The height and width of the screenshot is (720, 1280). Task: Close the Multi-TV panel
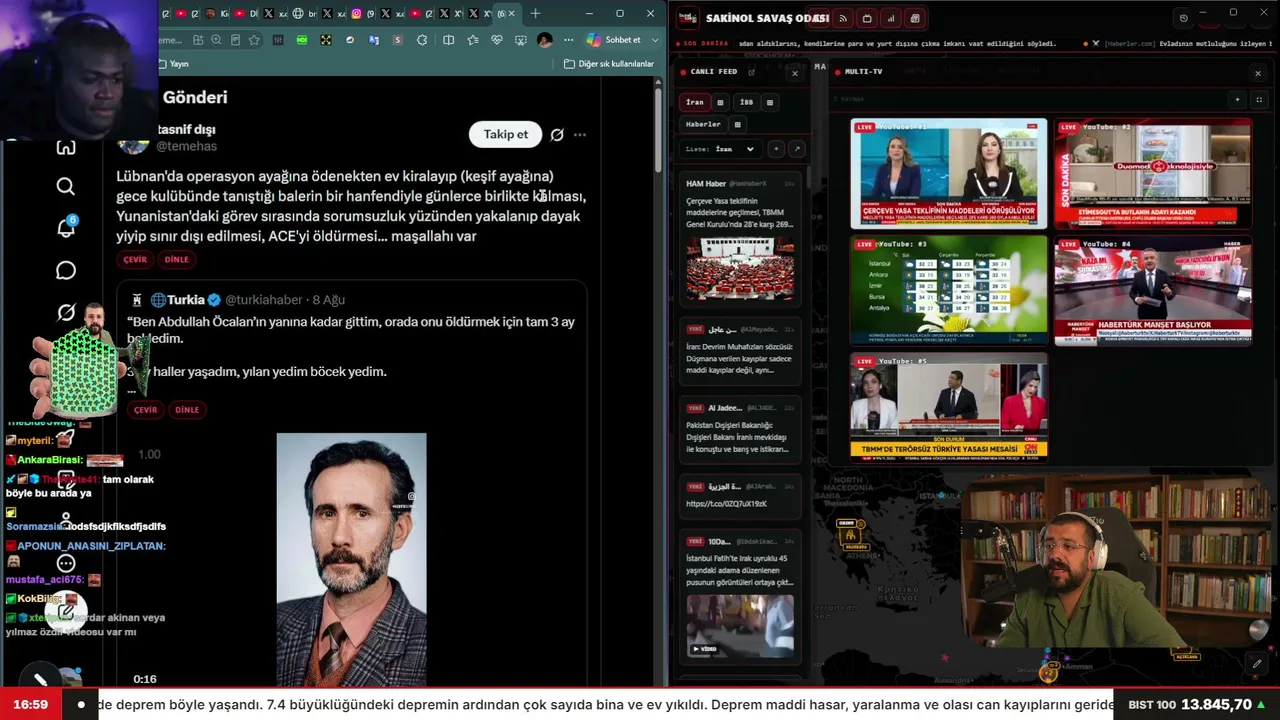click(x=1258, y=73)
